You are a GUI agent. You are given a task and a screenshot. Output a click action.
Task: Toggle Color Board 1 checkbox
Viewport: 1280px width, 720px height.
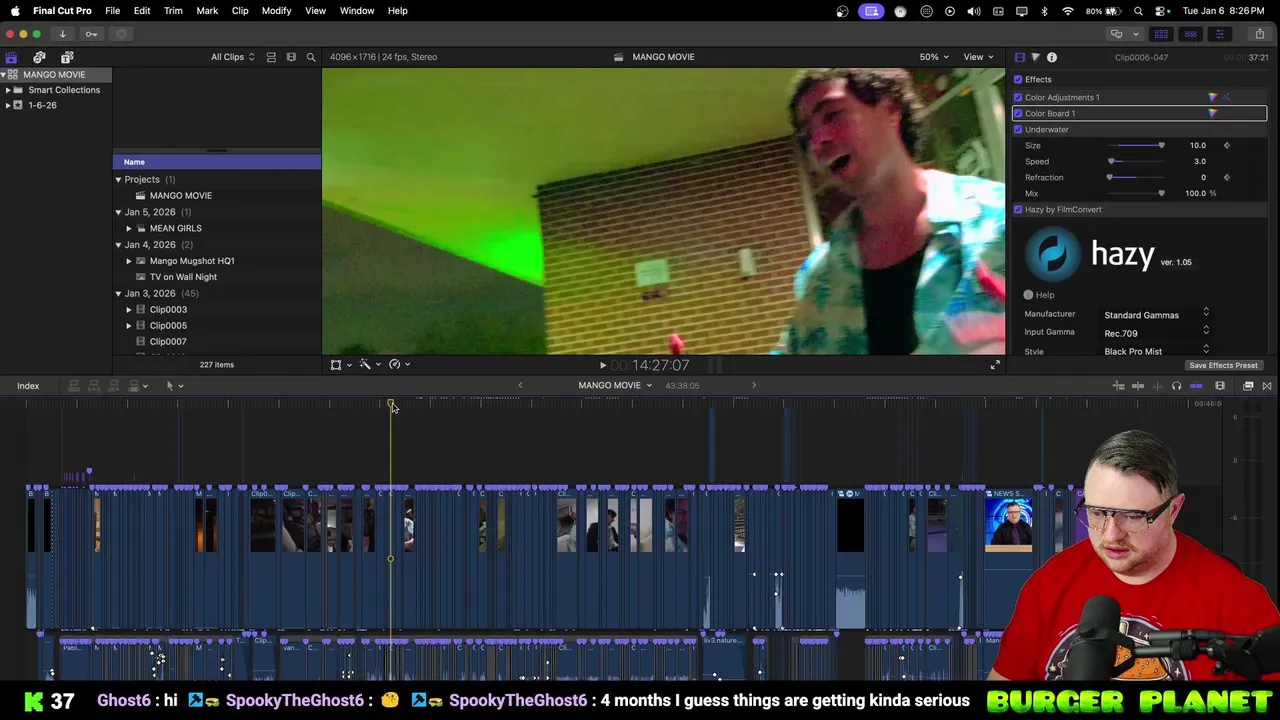pyautogui.click(x=1018, y=113)
